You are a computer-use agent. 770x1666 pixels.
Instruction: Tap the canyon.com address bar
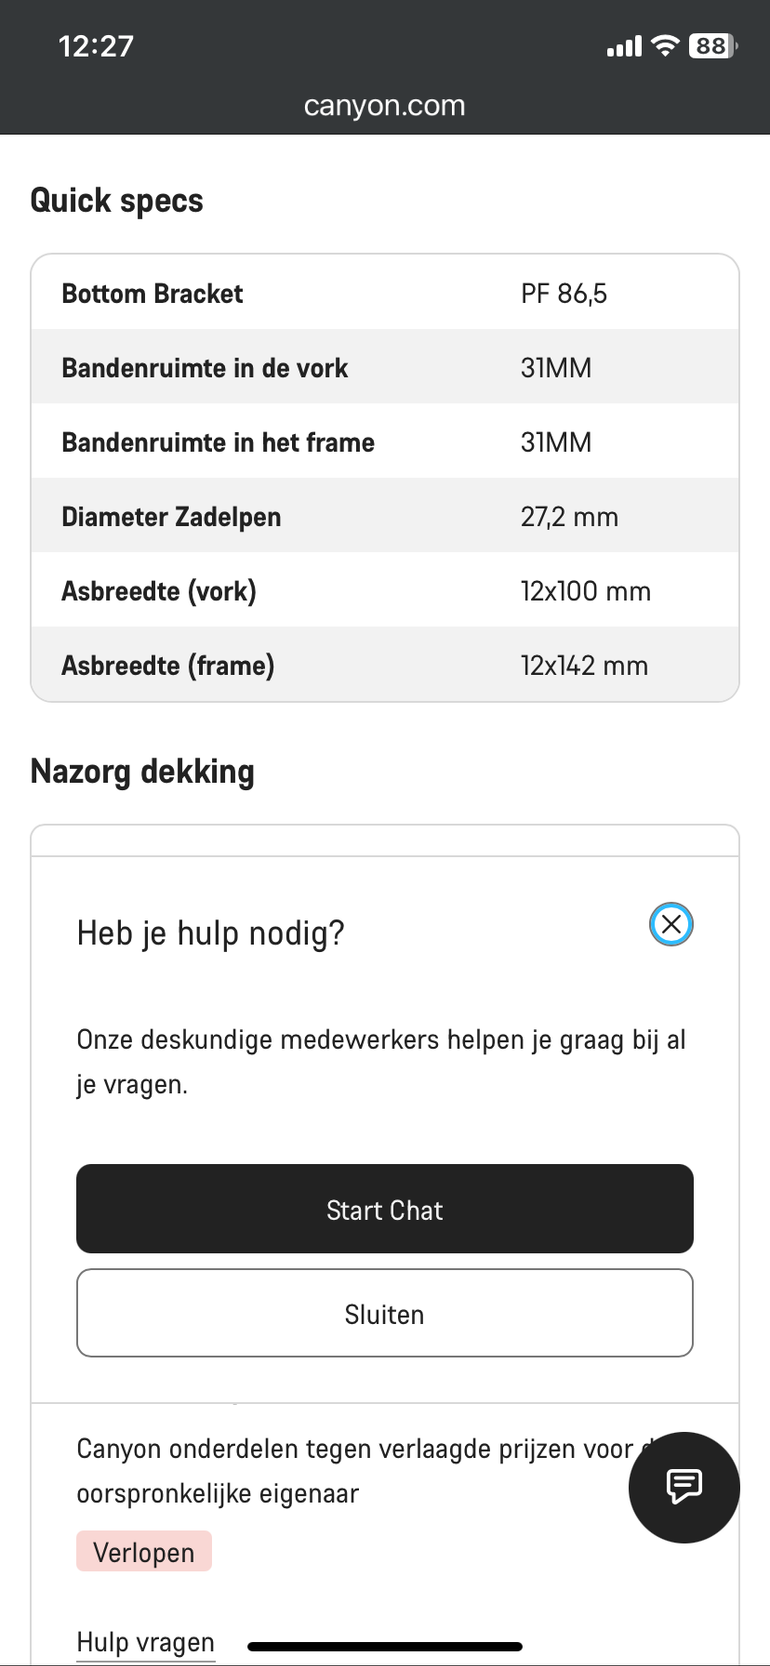(385, 106)
